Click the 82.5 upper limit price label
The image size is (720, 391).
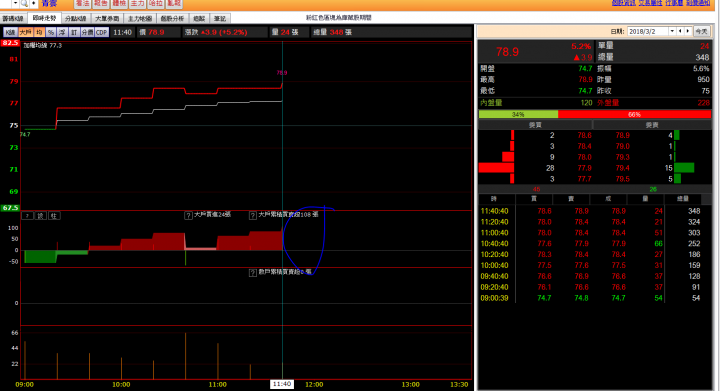[x=10, y=43]
